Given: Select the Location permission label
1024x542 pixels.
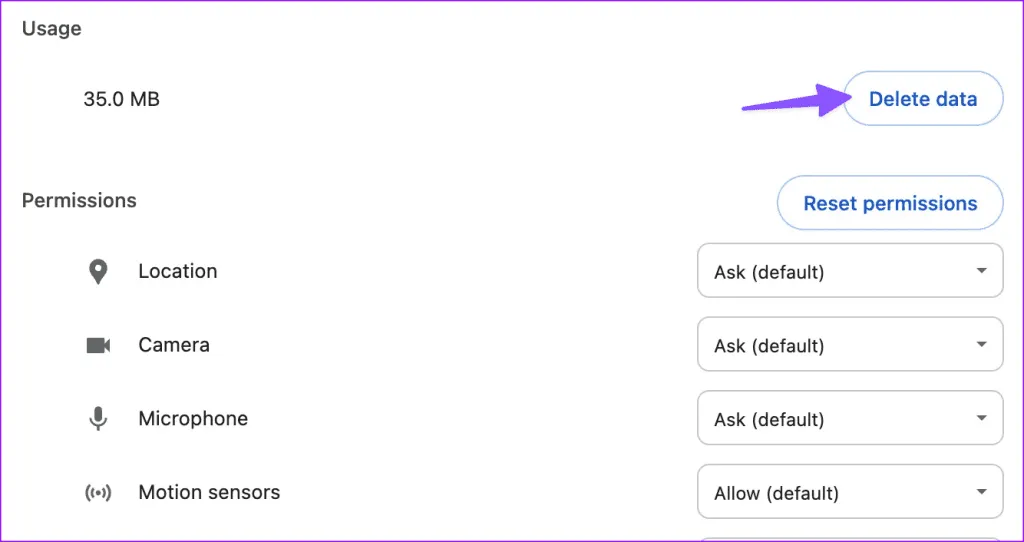Looking at the screenshot, I should (x=177, y=271).
